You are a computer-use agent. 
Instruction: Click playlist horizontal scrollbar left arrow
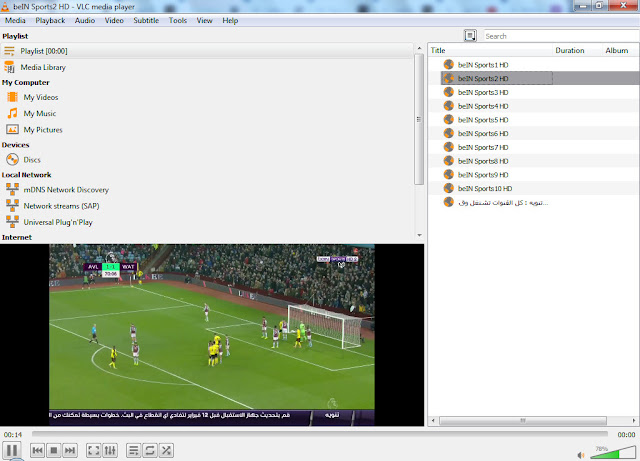click(433, 421)
